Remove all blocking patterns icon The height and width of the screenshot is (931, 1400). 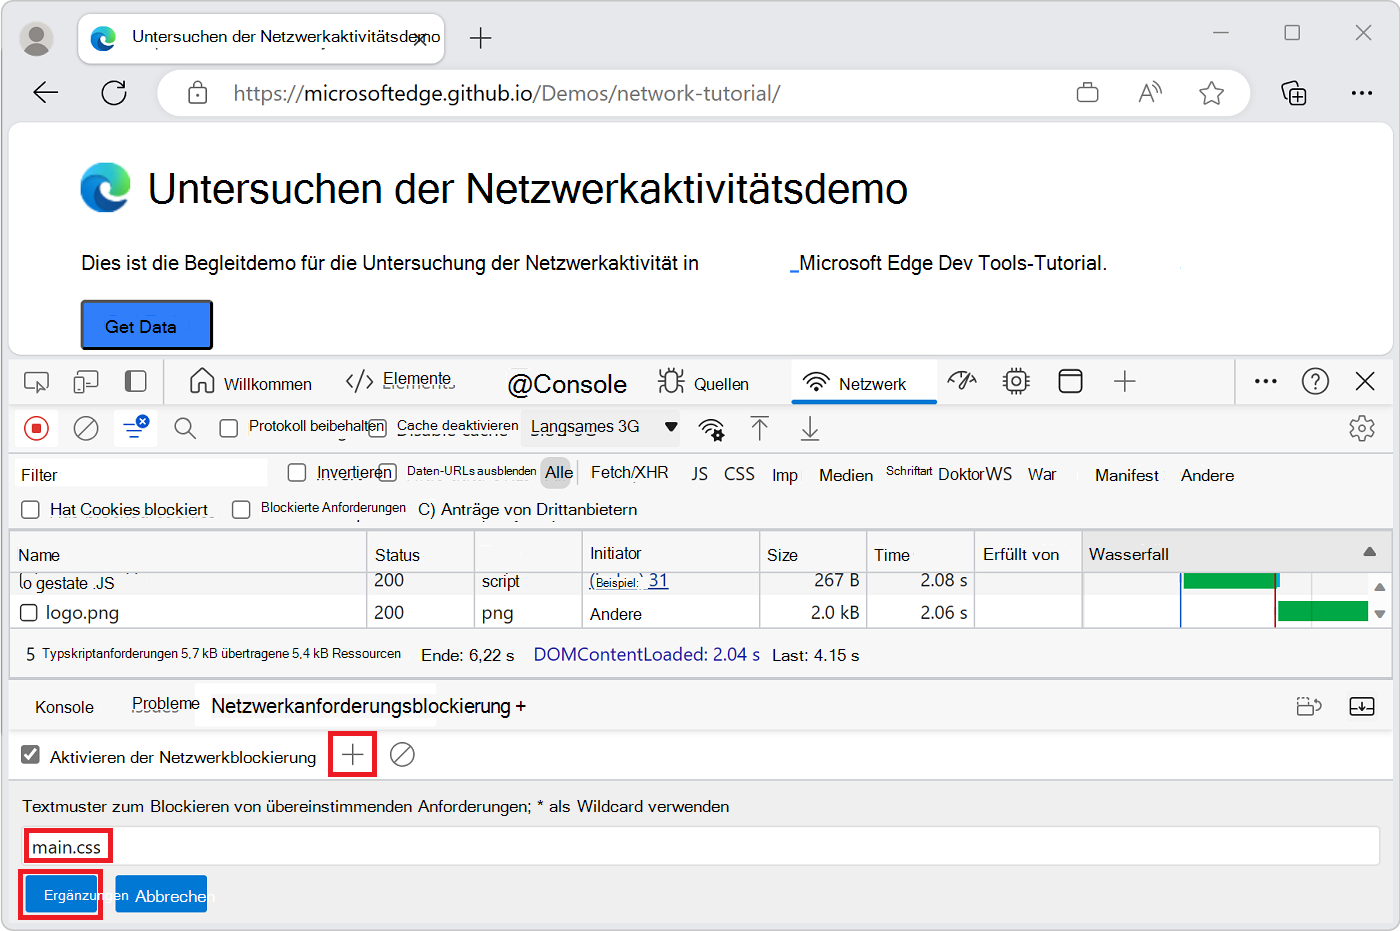point(402,755)
